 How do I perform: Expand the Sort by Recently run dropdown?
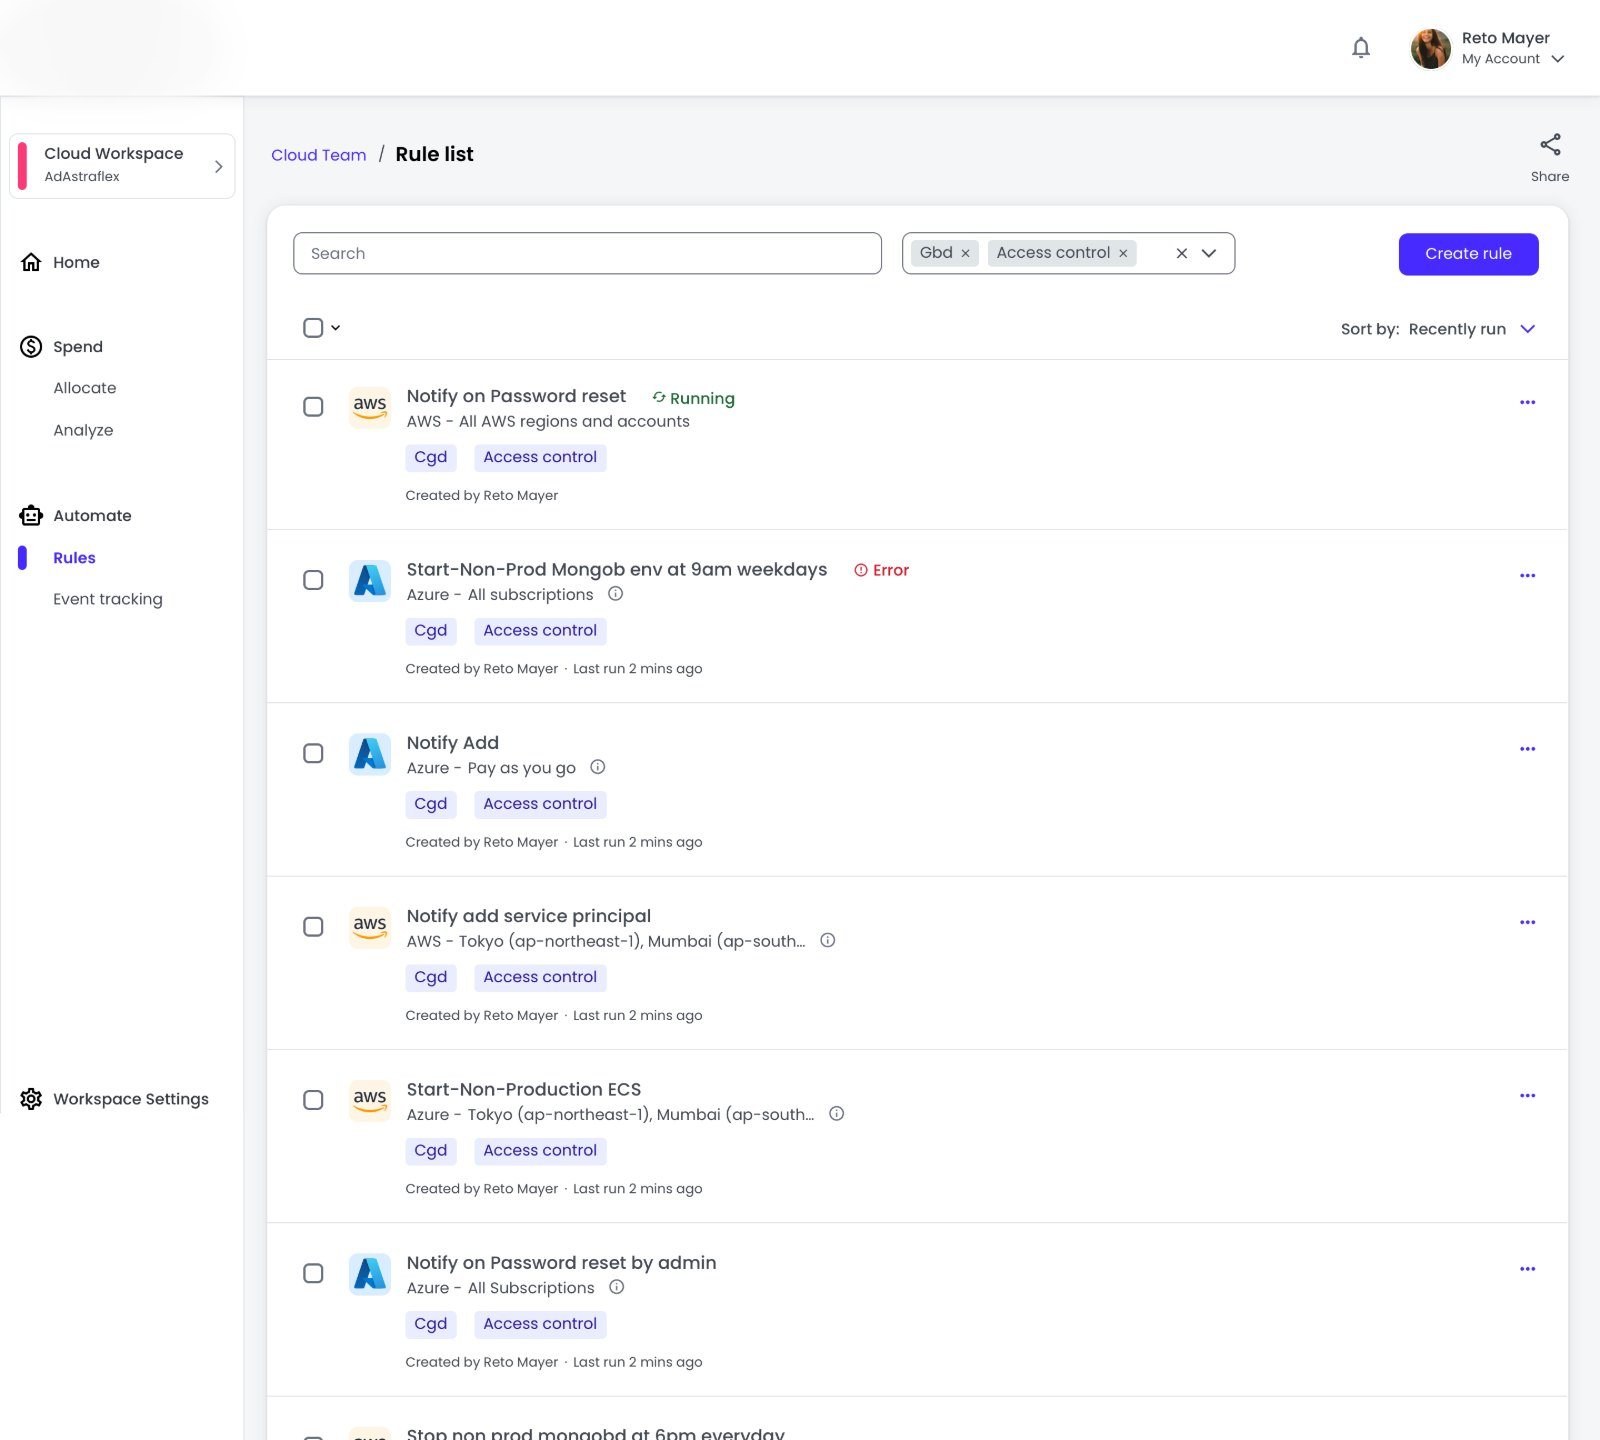[x=1437, y=329]
